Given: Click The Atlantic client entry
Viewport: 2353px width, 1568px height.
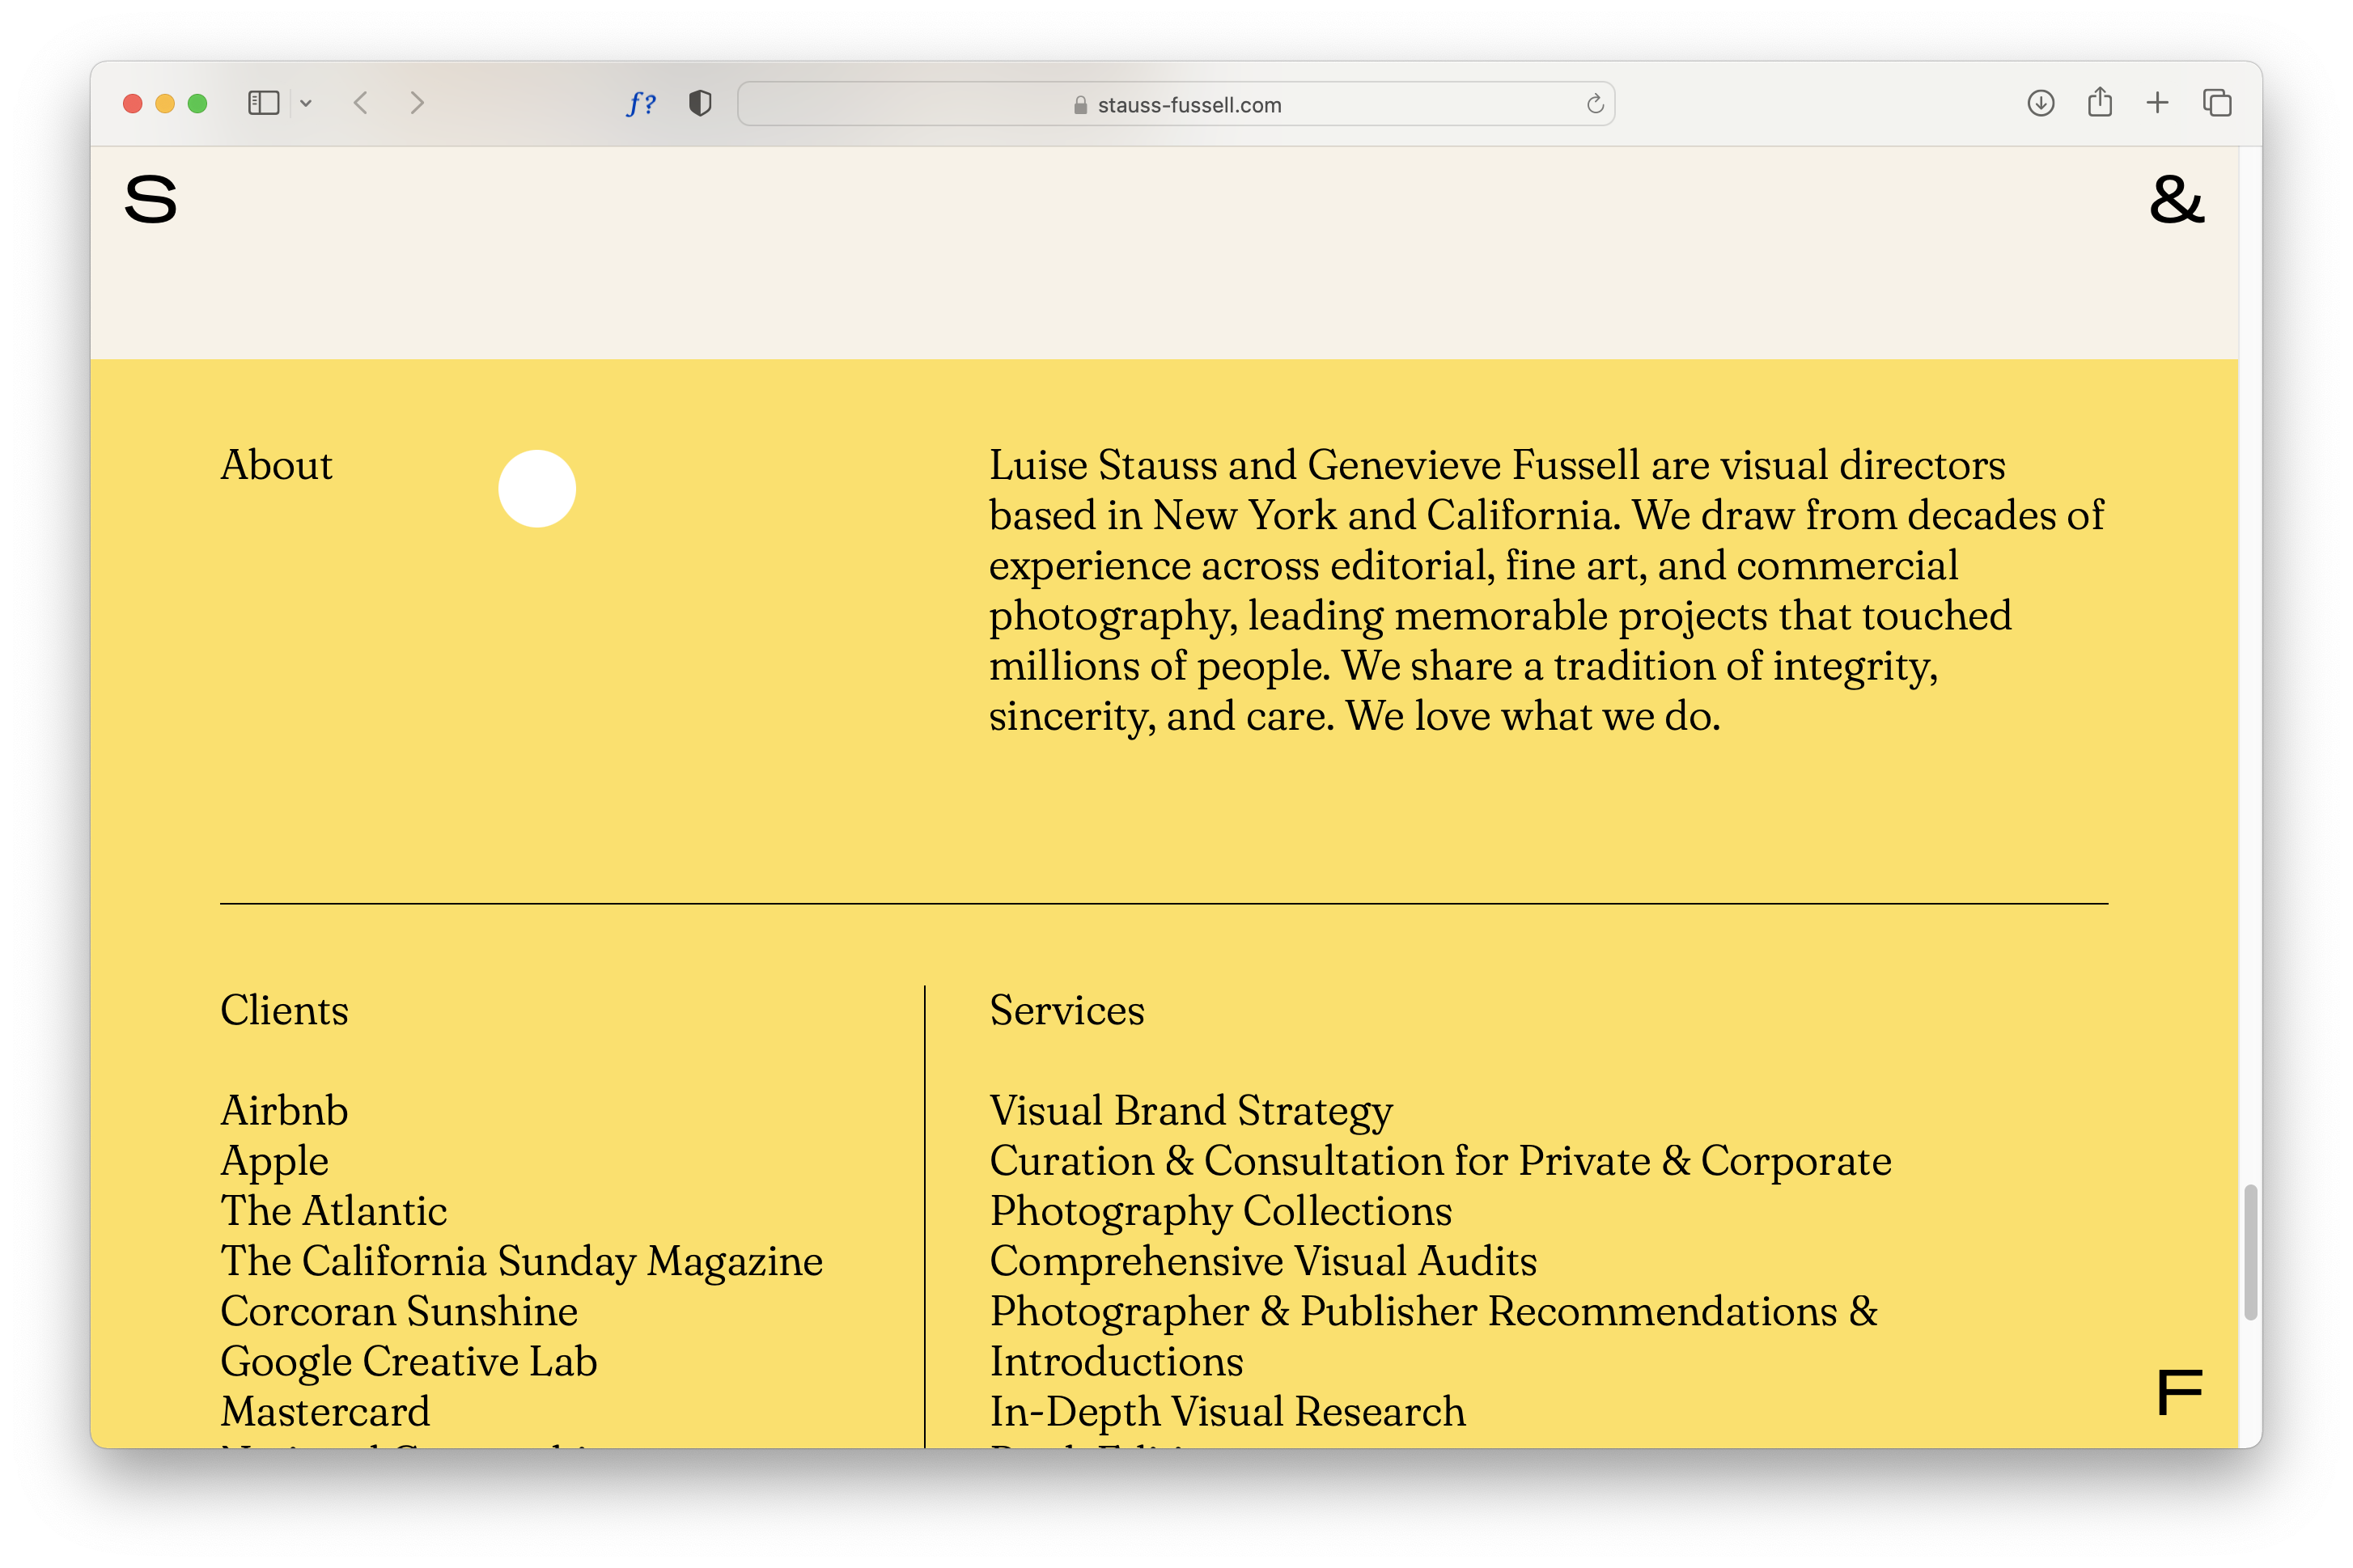Looking at the screenshot, I should coord(333,1211).
